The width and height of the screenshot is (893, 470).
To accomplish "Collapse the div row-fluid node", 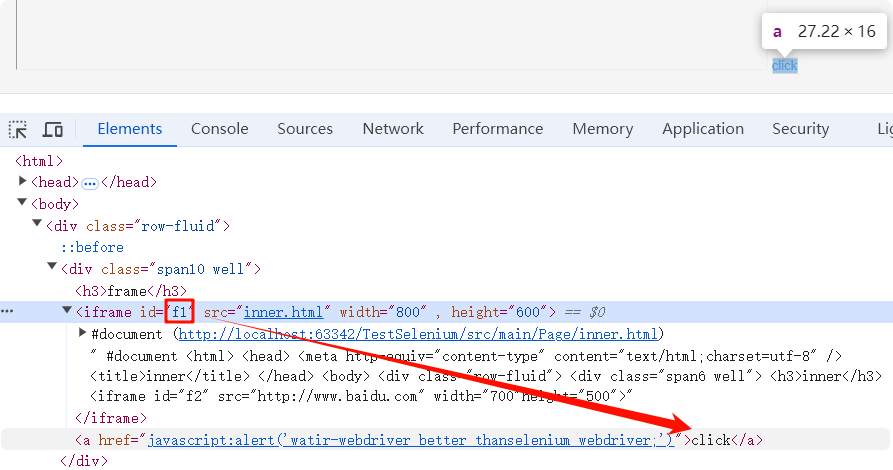I will coord(37,223).
